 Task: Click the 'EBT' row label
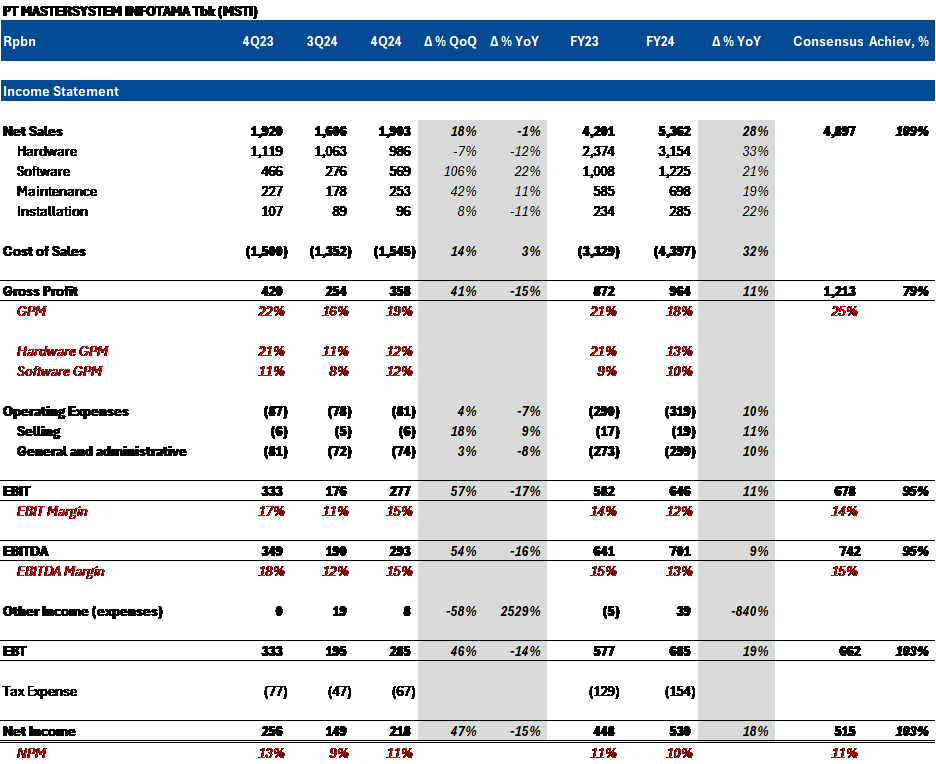point(14,651)
